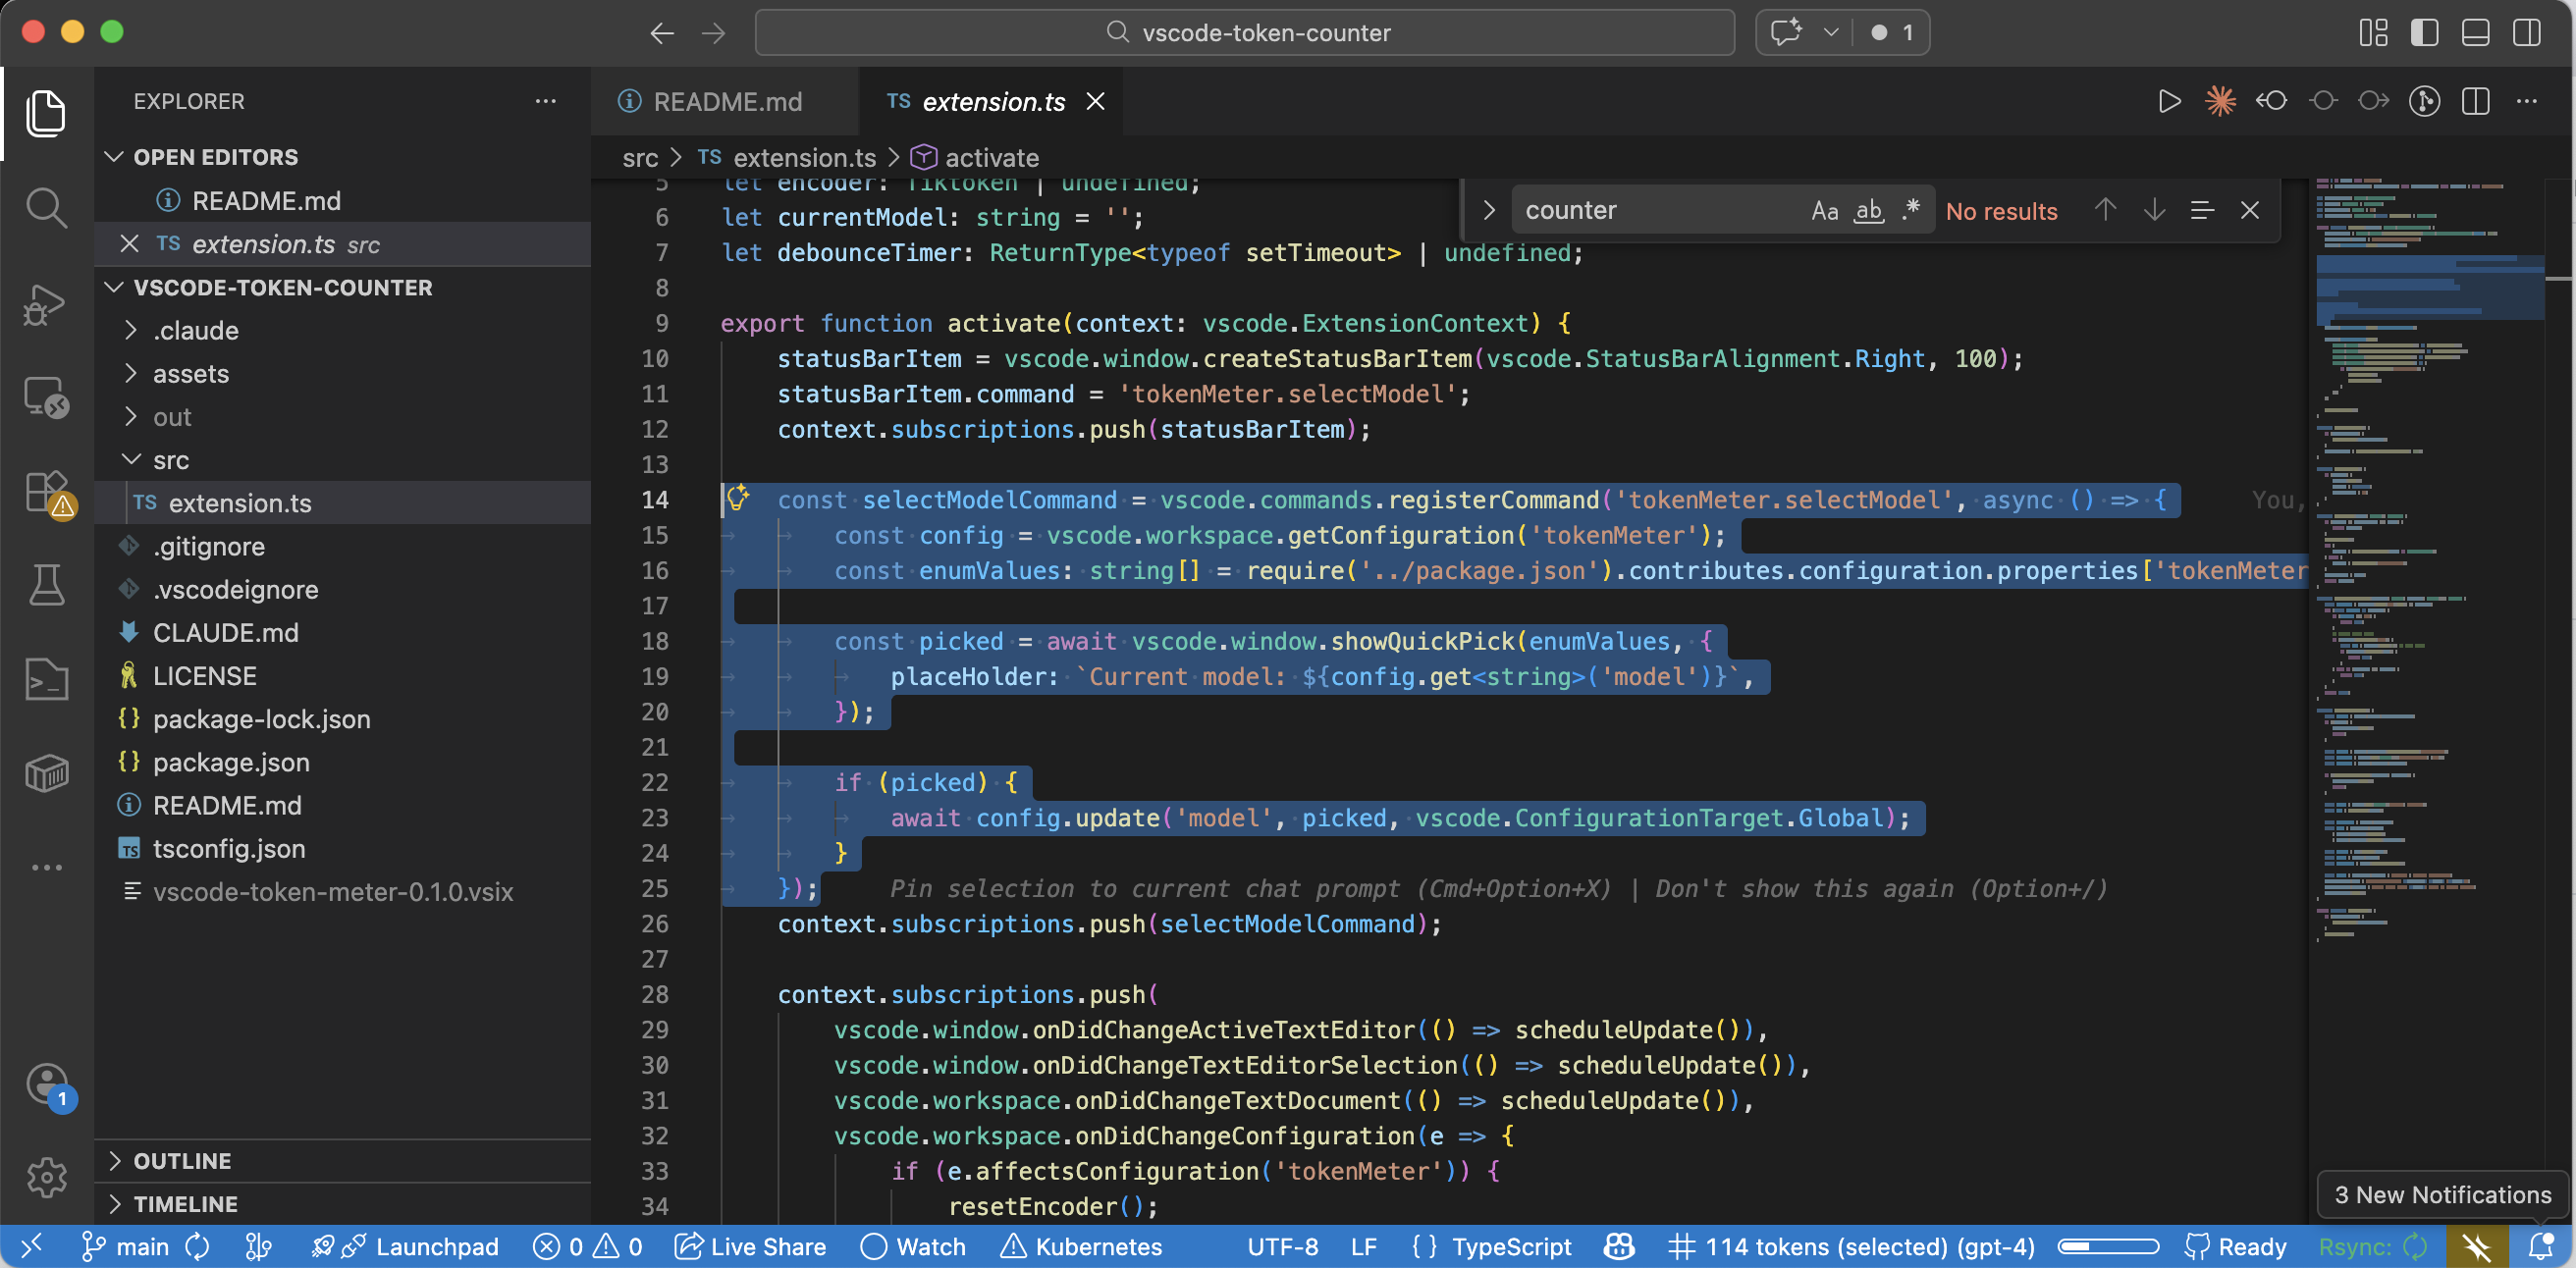This screenshot has height=1268, width=2576.
Task: Toggle Use Regular Expression in find
Action: pyautogui.click(x=1911, y=210)
